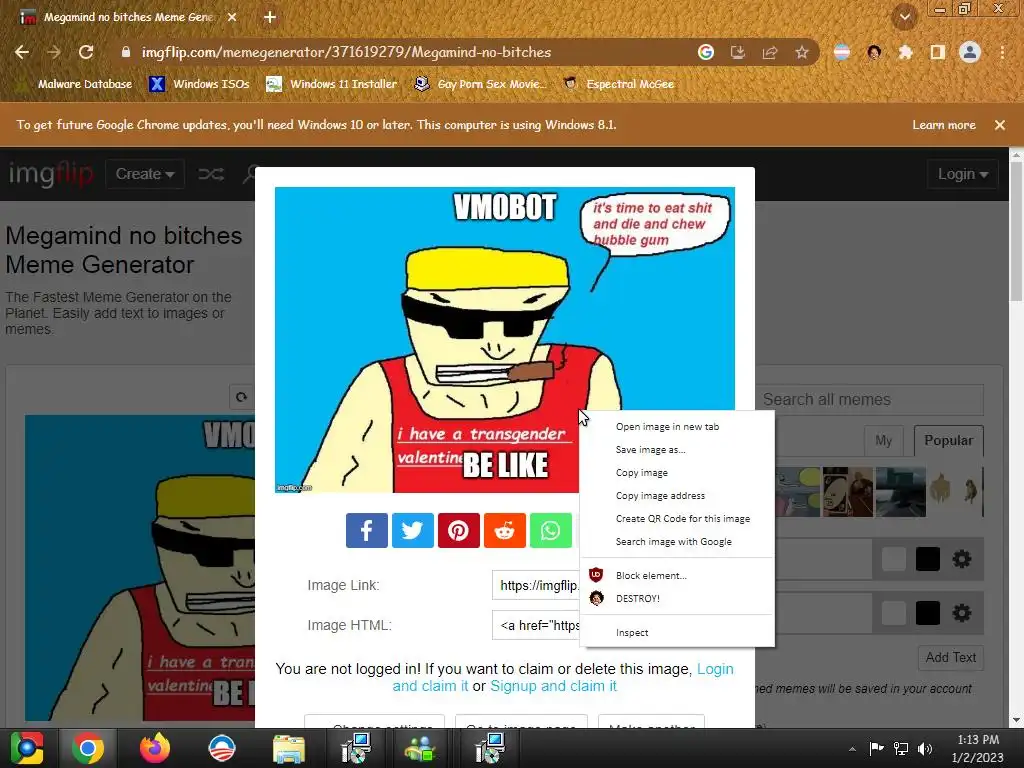This screenshot has height=768, width=1024.
Task: Click the Search all memes field
Action: (x=870, y=400)
